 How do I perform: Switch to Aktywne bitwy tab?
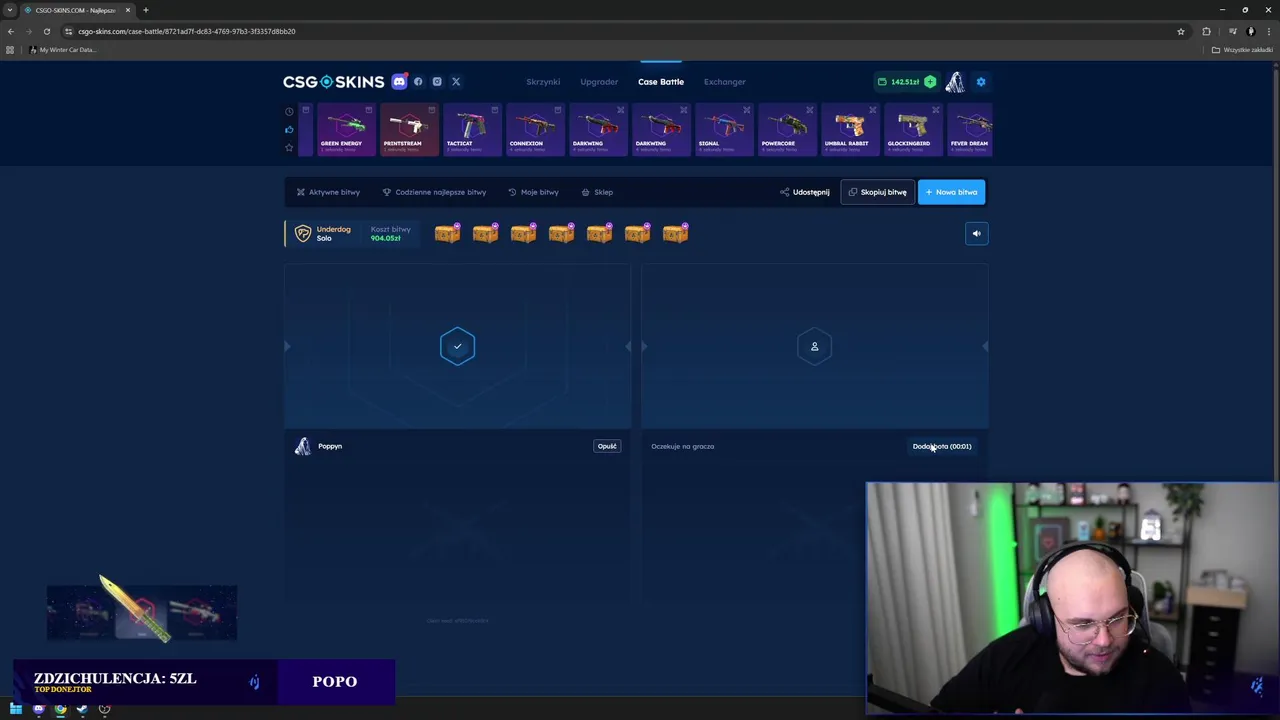point(328,192)
